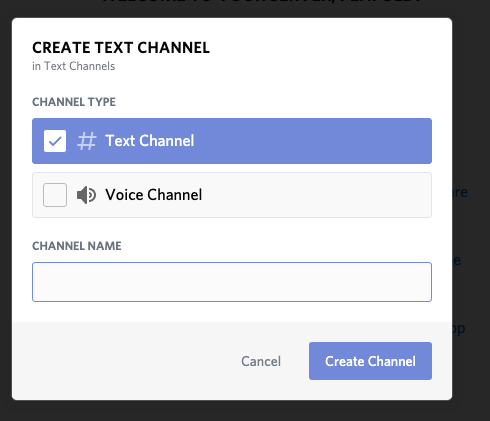Check the Text Channel checkbox
490x421 pixels.
(x=55, y=141)
